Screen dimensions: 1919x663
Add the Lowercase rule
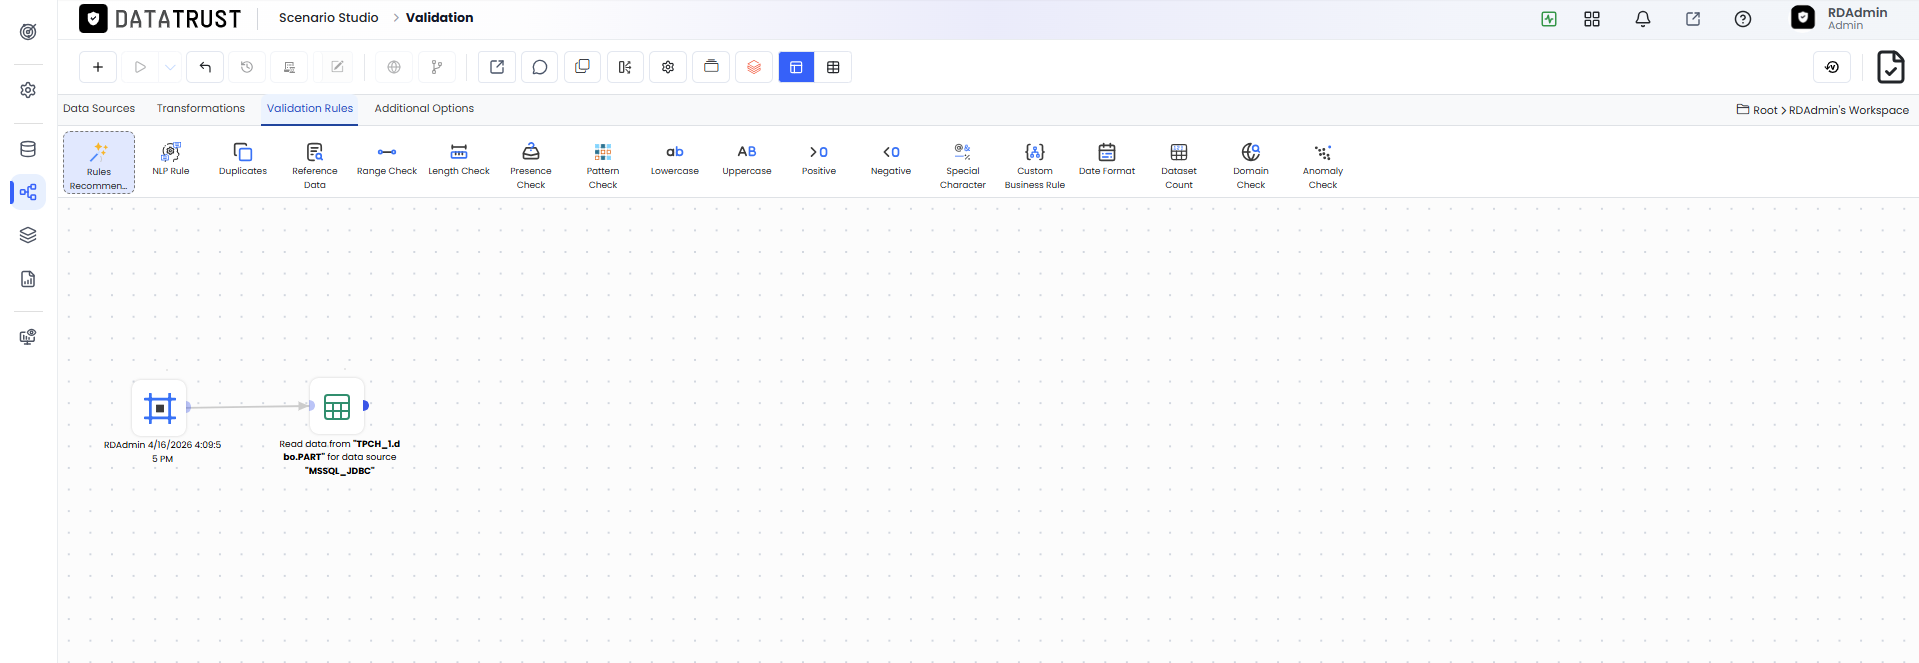(x=675, y=160)
